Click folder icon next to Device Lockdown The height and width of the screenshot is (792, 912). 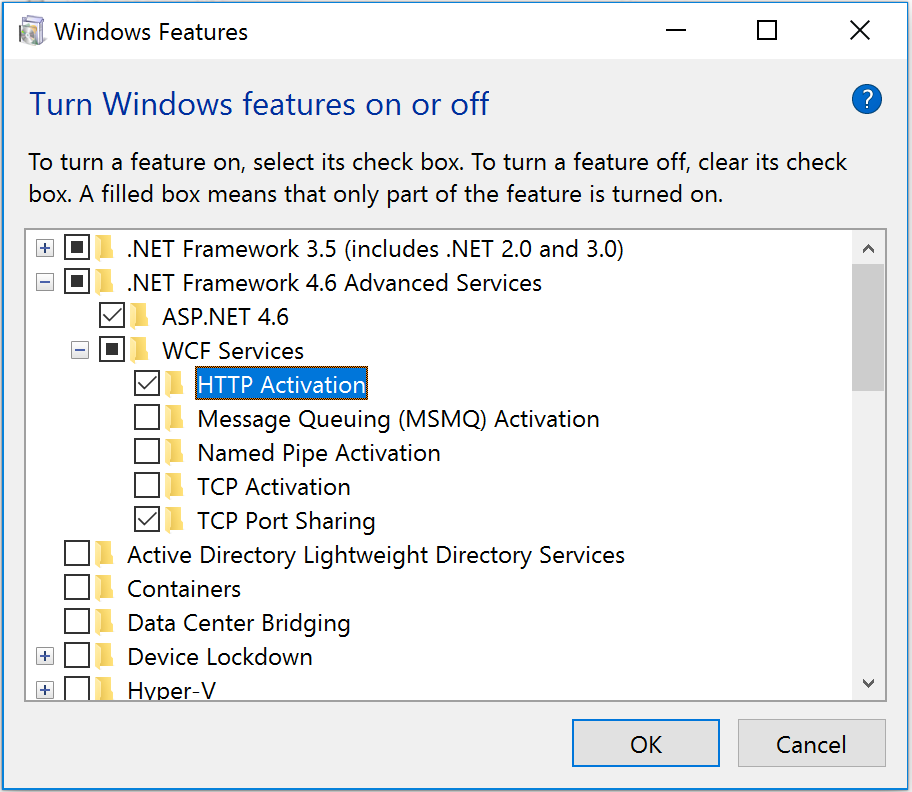click(105, 656)
